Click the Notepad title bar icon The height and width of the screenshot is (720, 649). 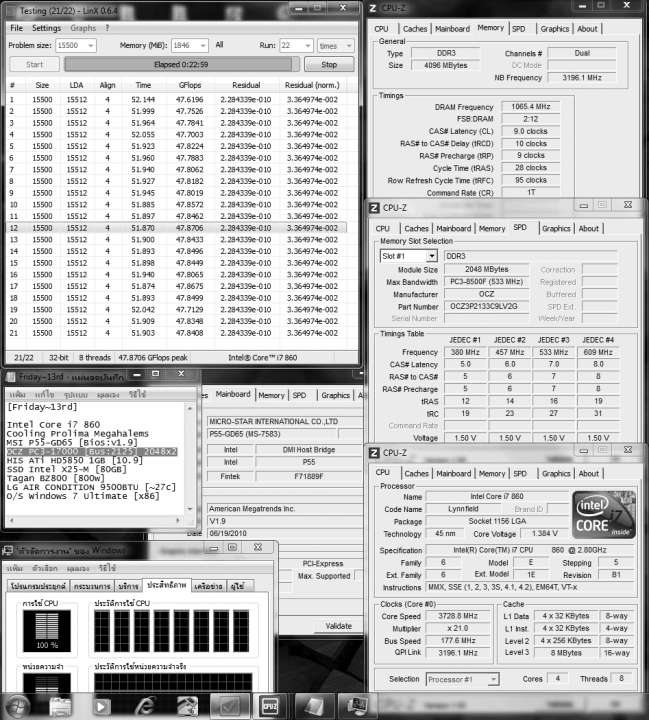11,377
